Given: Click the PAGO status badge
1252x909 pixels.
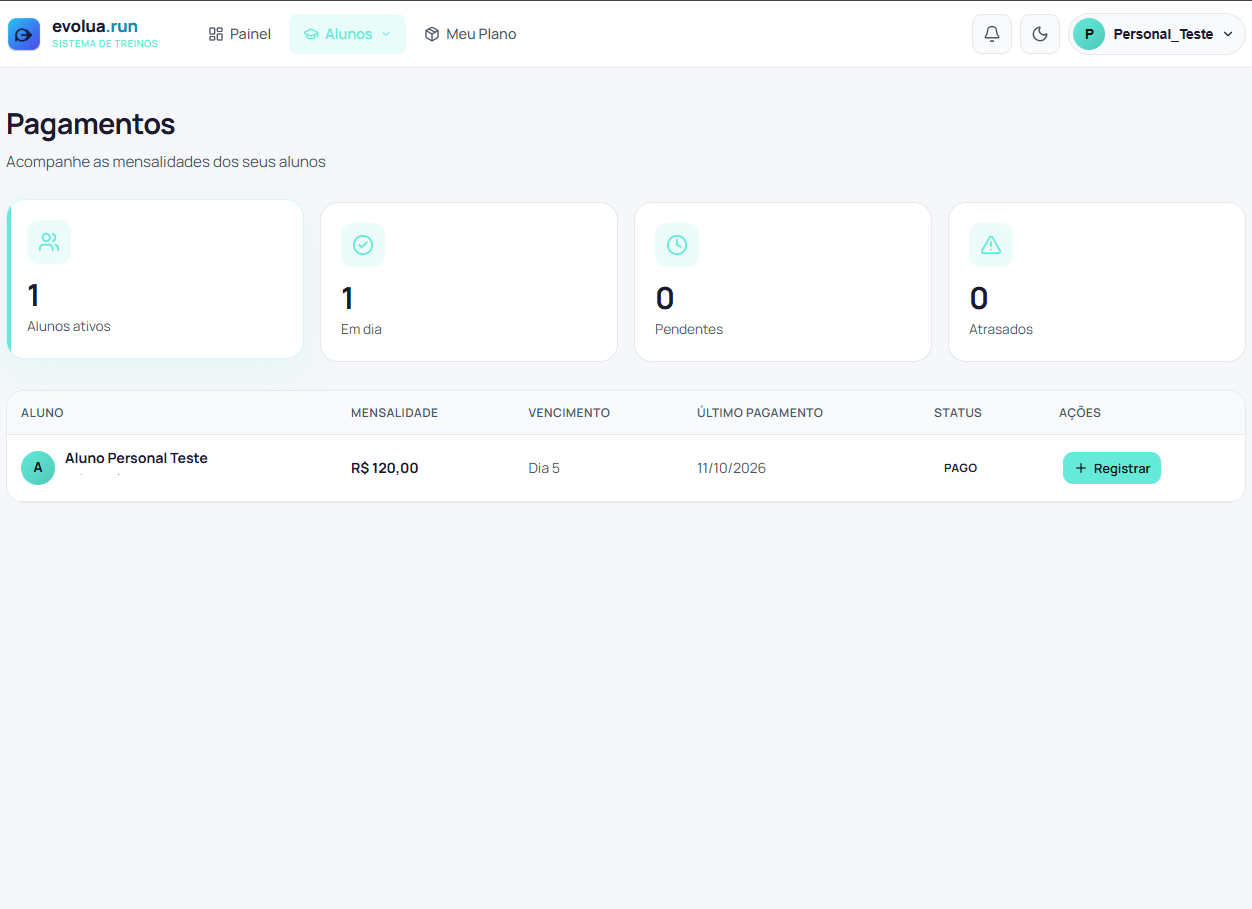Looking at the screenshot, I should click(x=960, y=468).
